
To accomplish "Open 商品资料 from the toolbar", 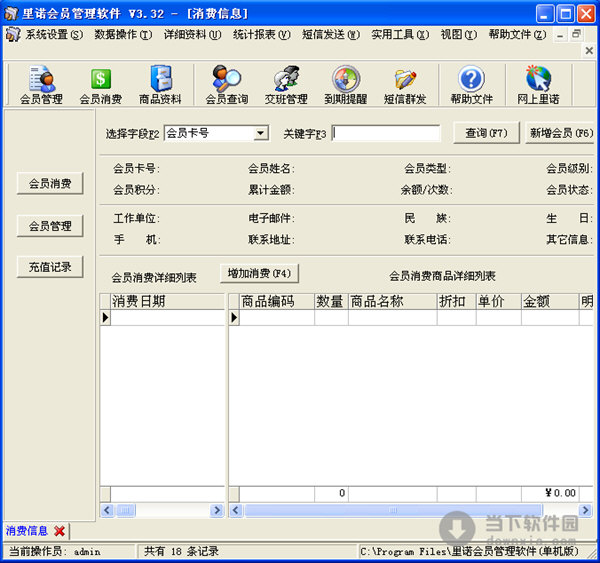I will [x=160, y=84].
